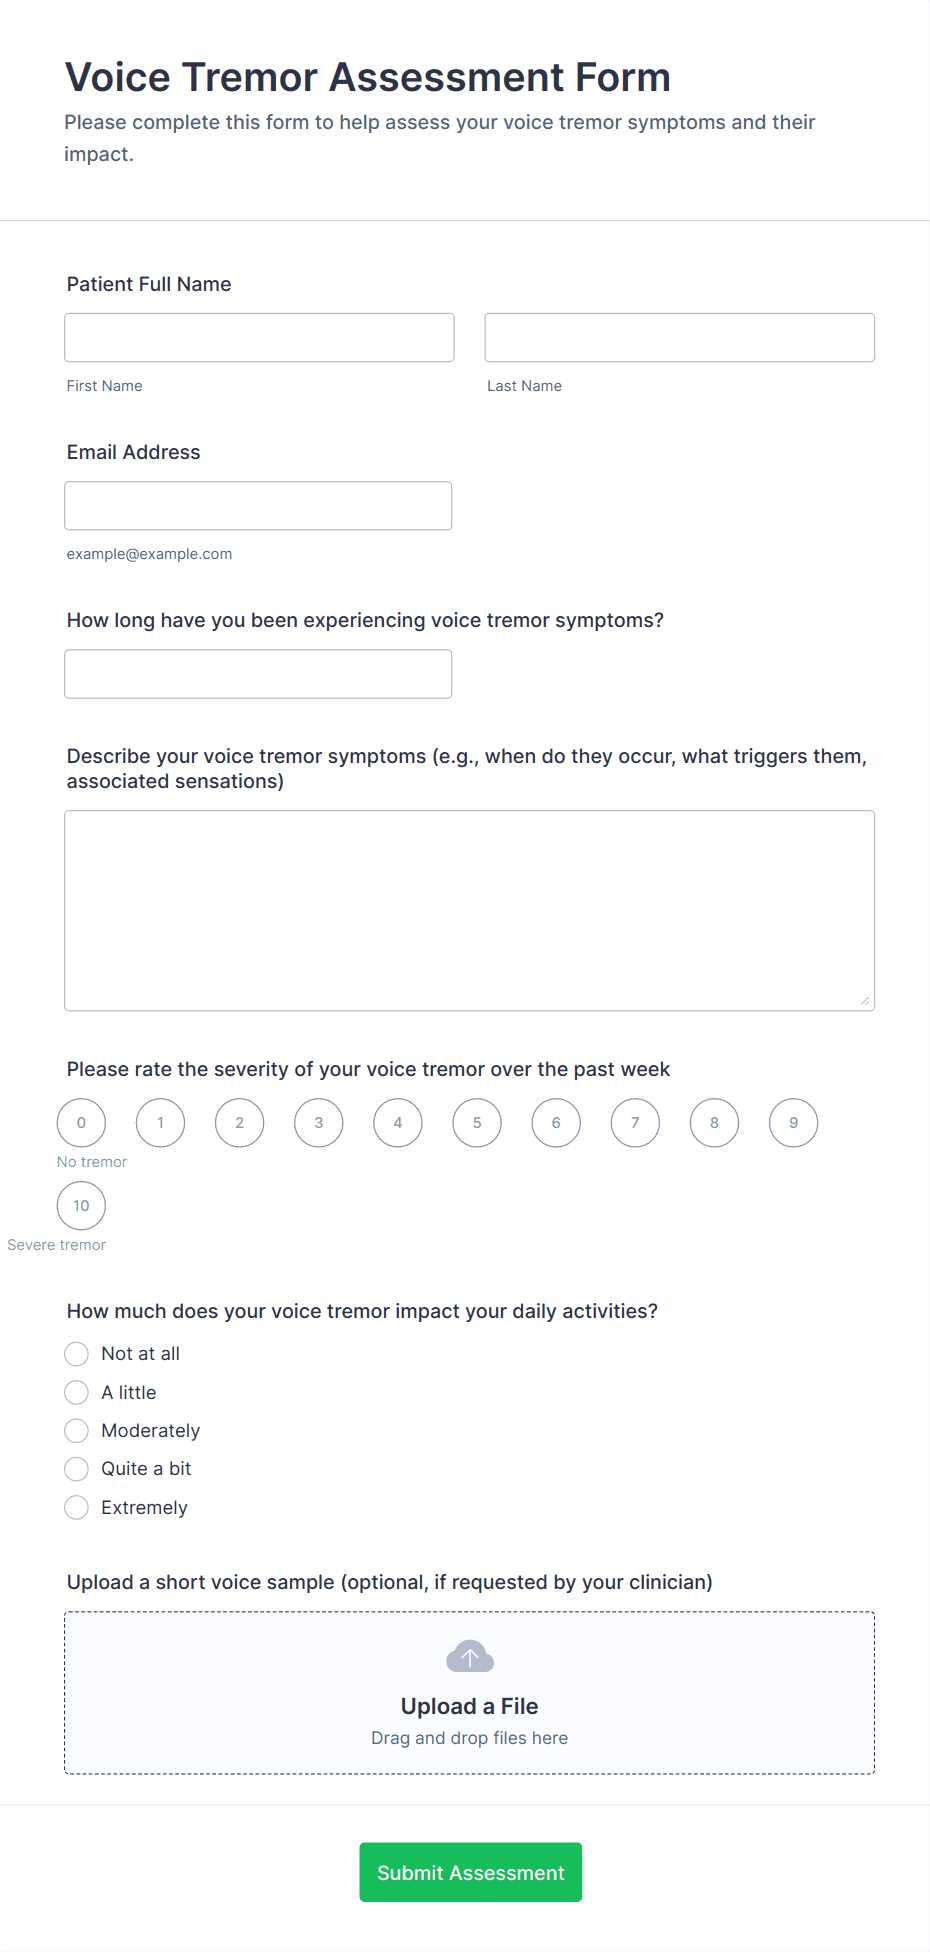Click the symptoms description text area

point(469,910)
